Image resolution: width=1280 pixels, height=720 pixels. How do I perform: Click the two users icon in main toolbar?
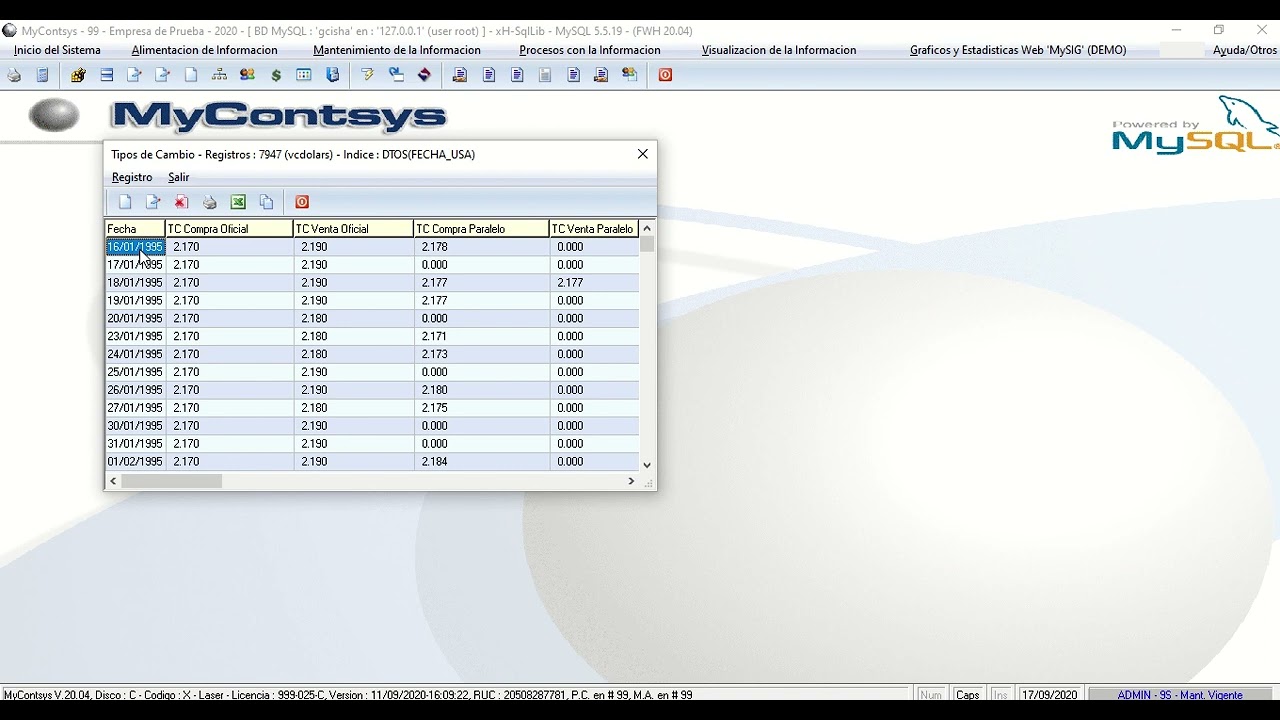coord(247,75)
